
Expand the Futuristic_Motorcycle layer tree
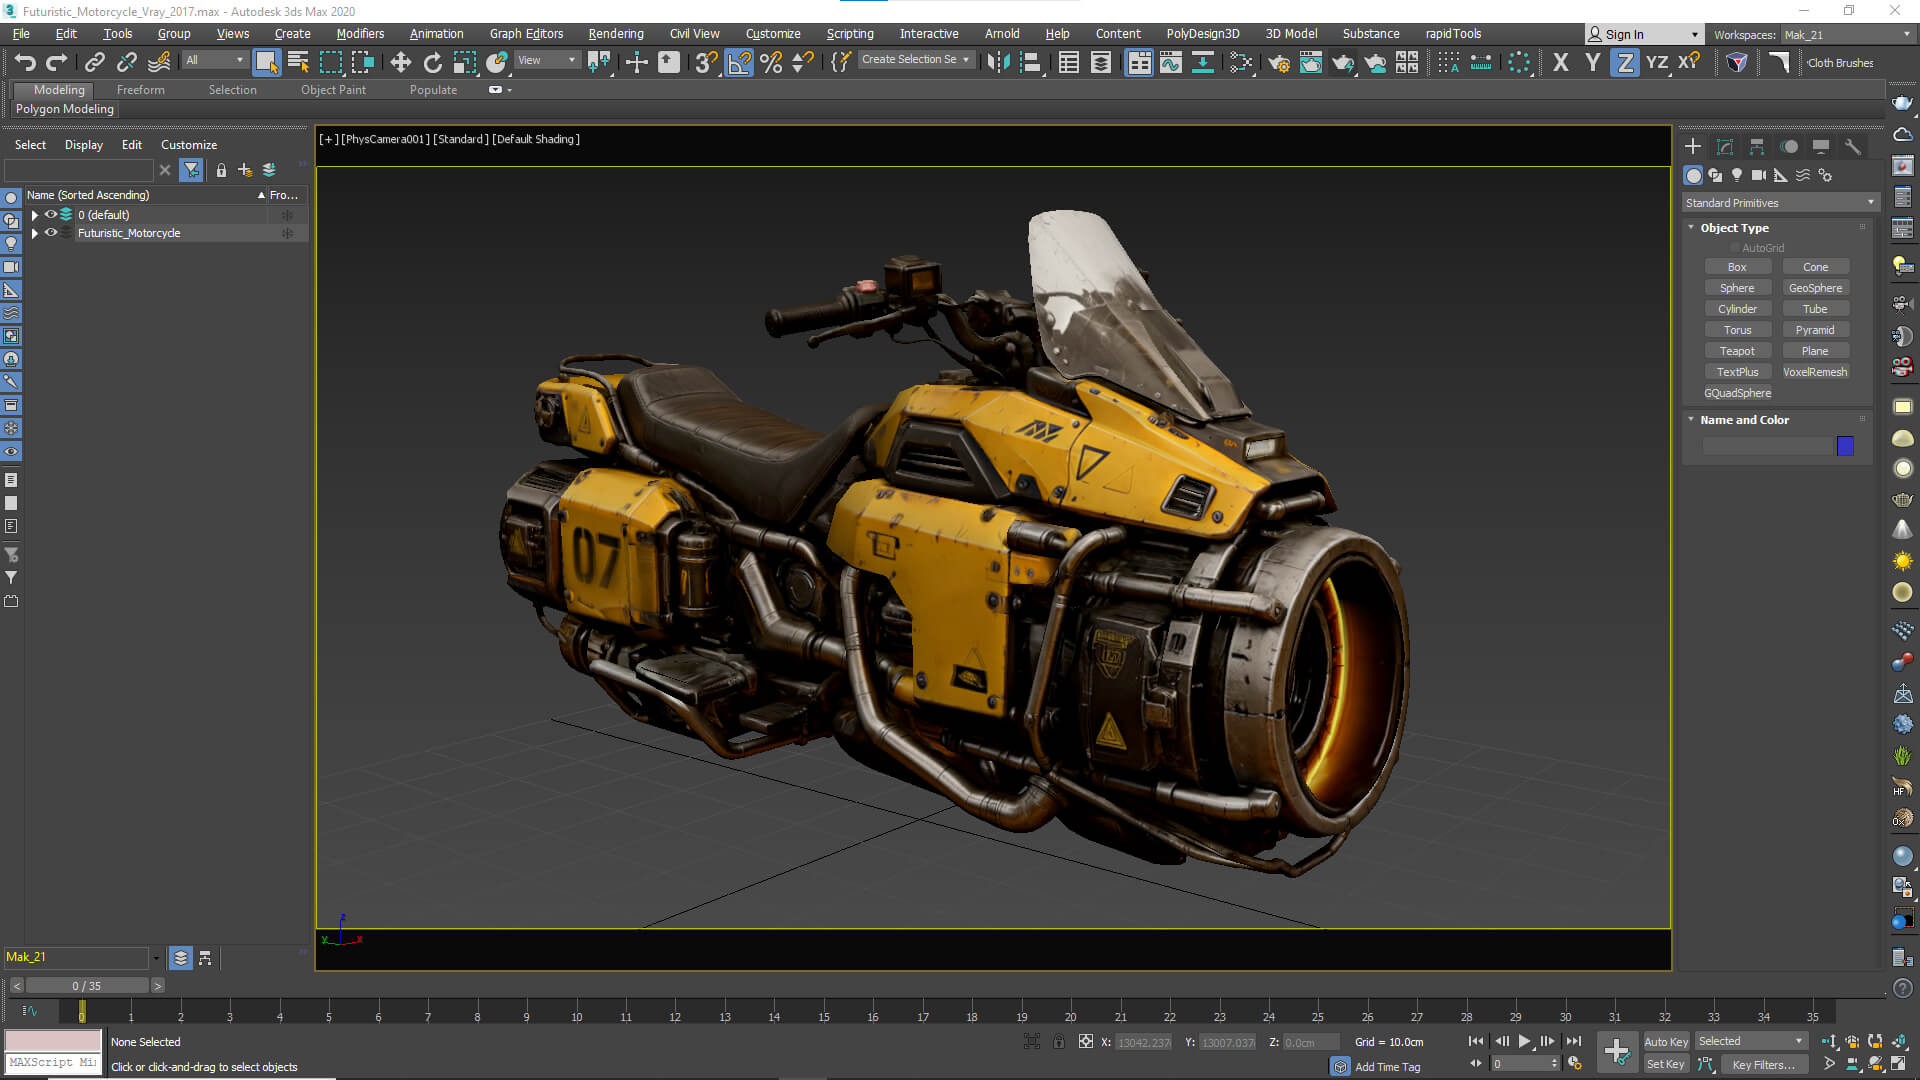[35, 233]
